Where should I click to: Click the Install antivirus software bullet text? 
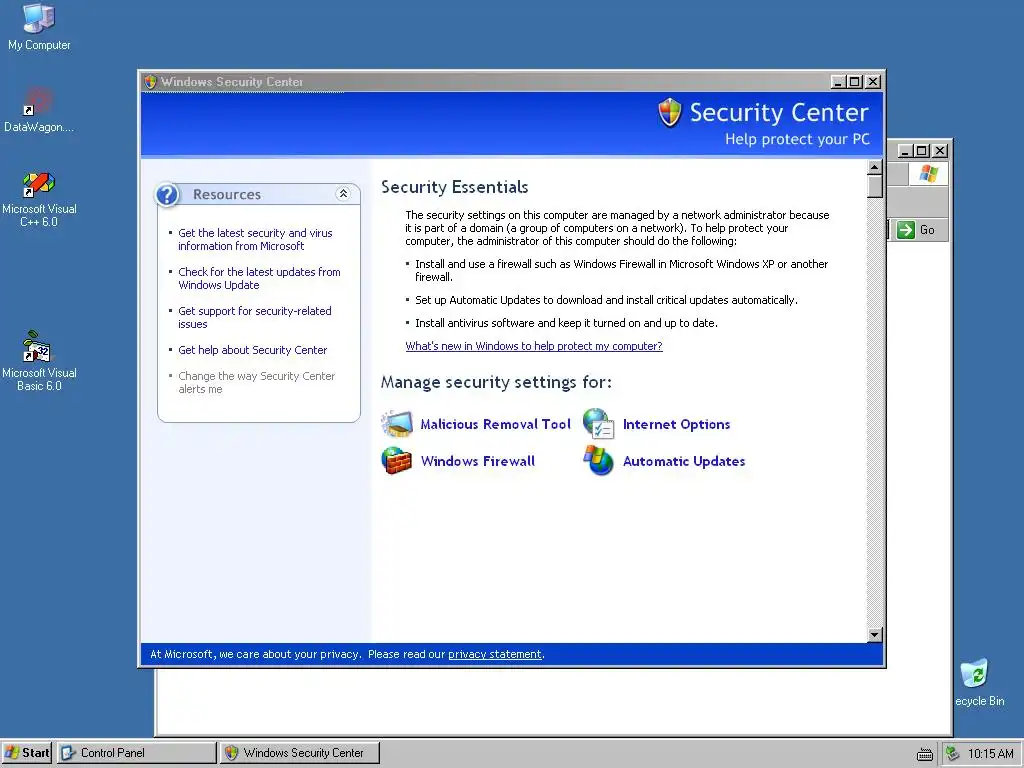(566, 323)
